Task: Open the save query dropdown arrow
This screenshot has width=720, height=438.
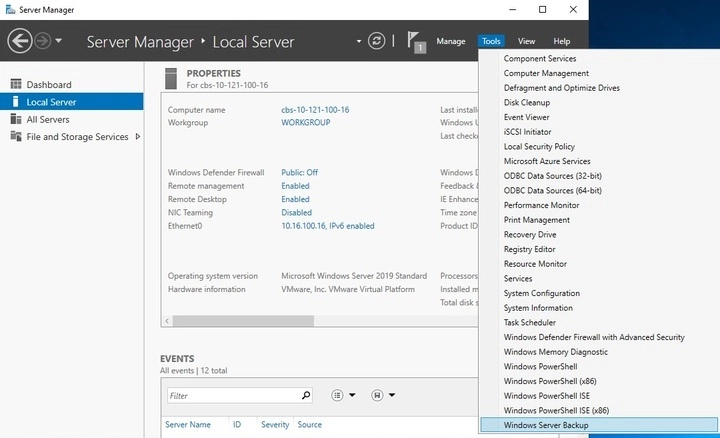Action: pyautogui.click(x=392, y=395)
